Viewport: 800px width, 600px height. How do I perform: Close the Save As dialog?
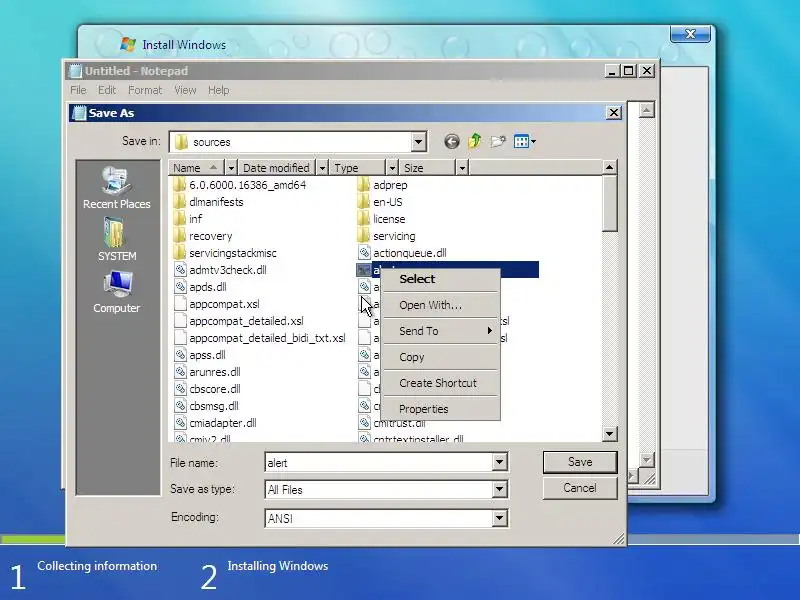[614, 113]
